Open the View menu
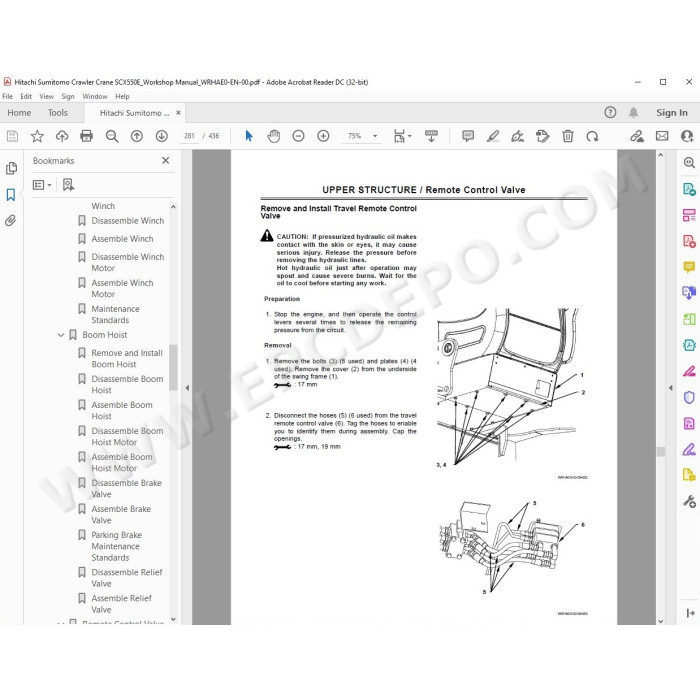The height and width of the screenshot is (700, 700). tap(46, 96)
